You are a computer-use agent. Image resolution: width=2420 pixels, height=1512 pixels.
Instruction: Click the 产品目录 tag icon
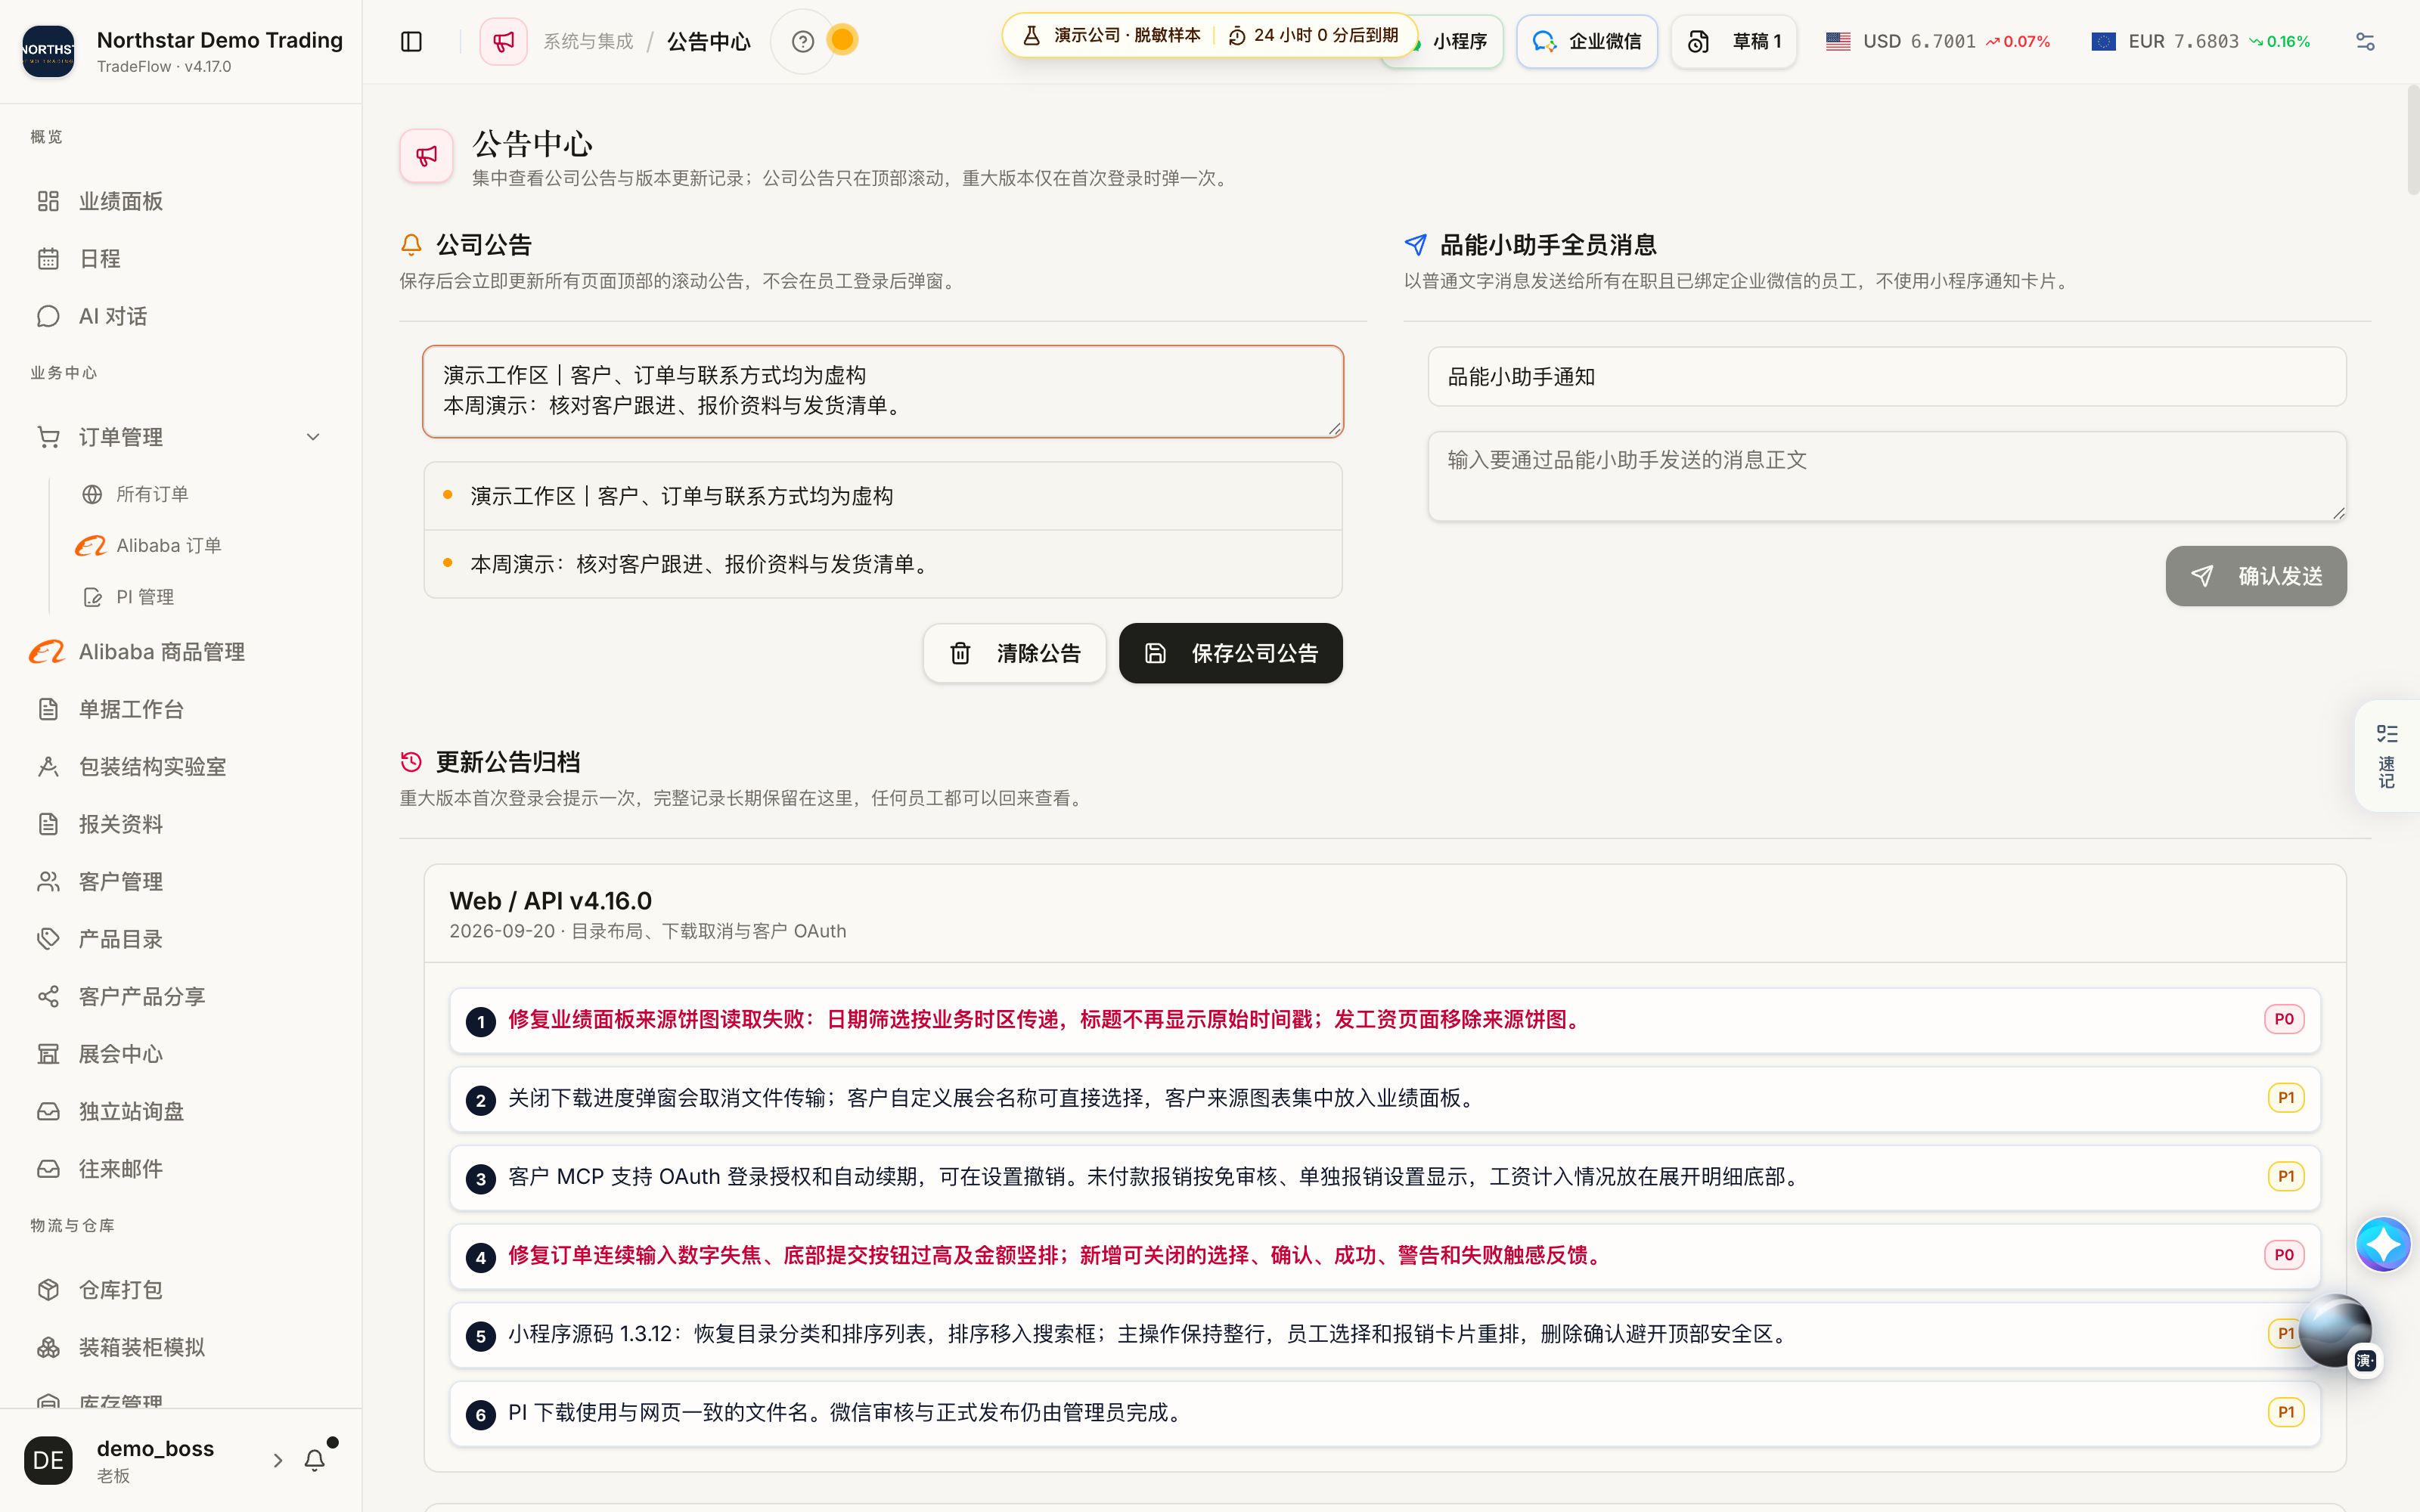pos(48,939)
